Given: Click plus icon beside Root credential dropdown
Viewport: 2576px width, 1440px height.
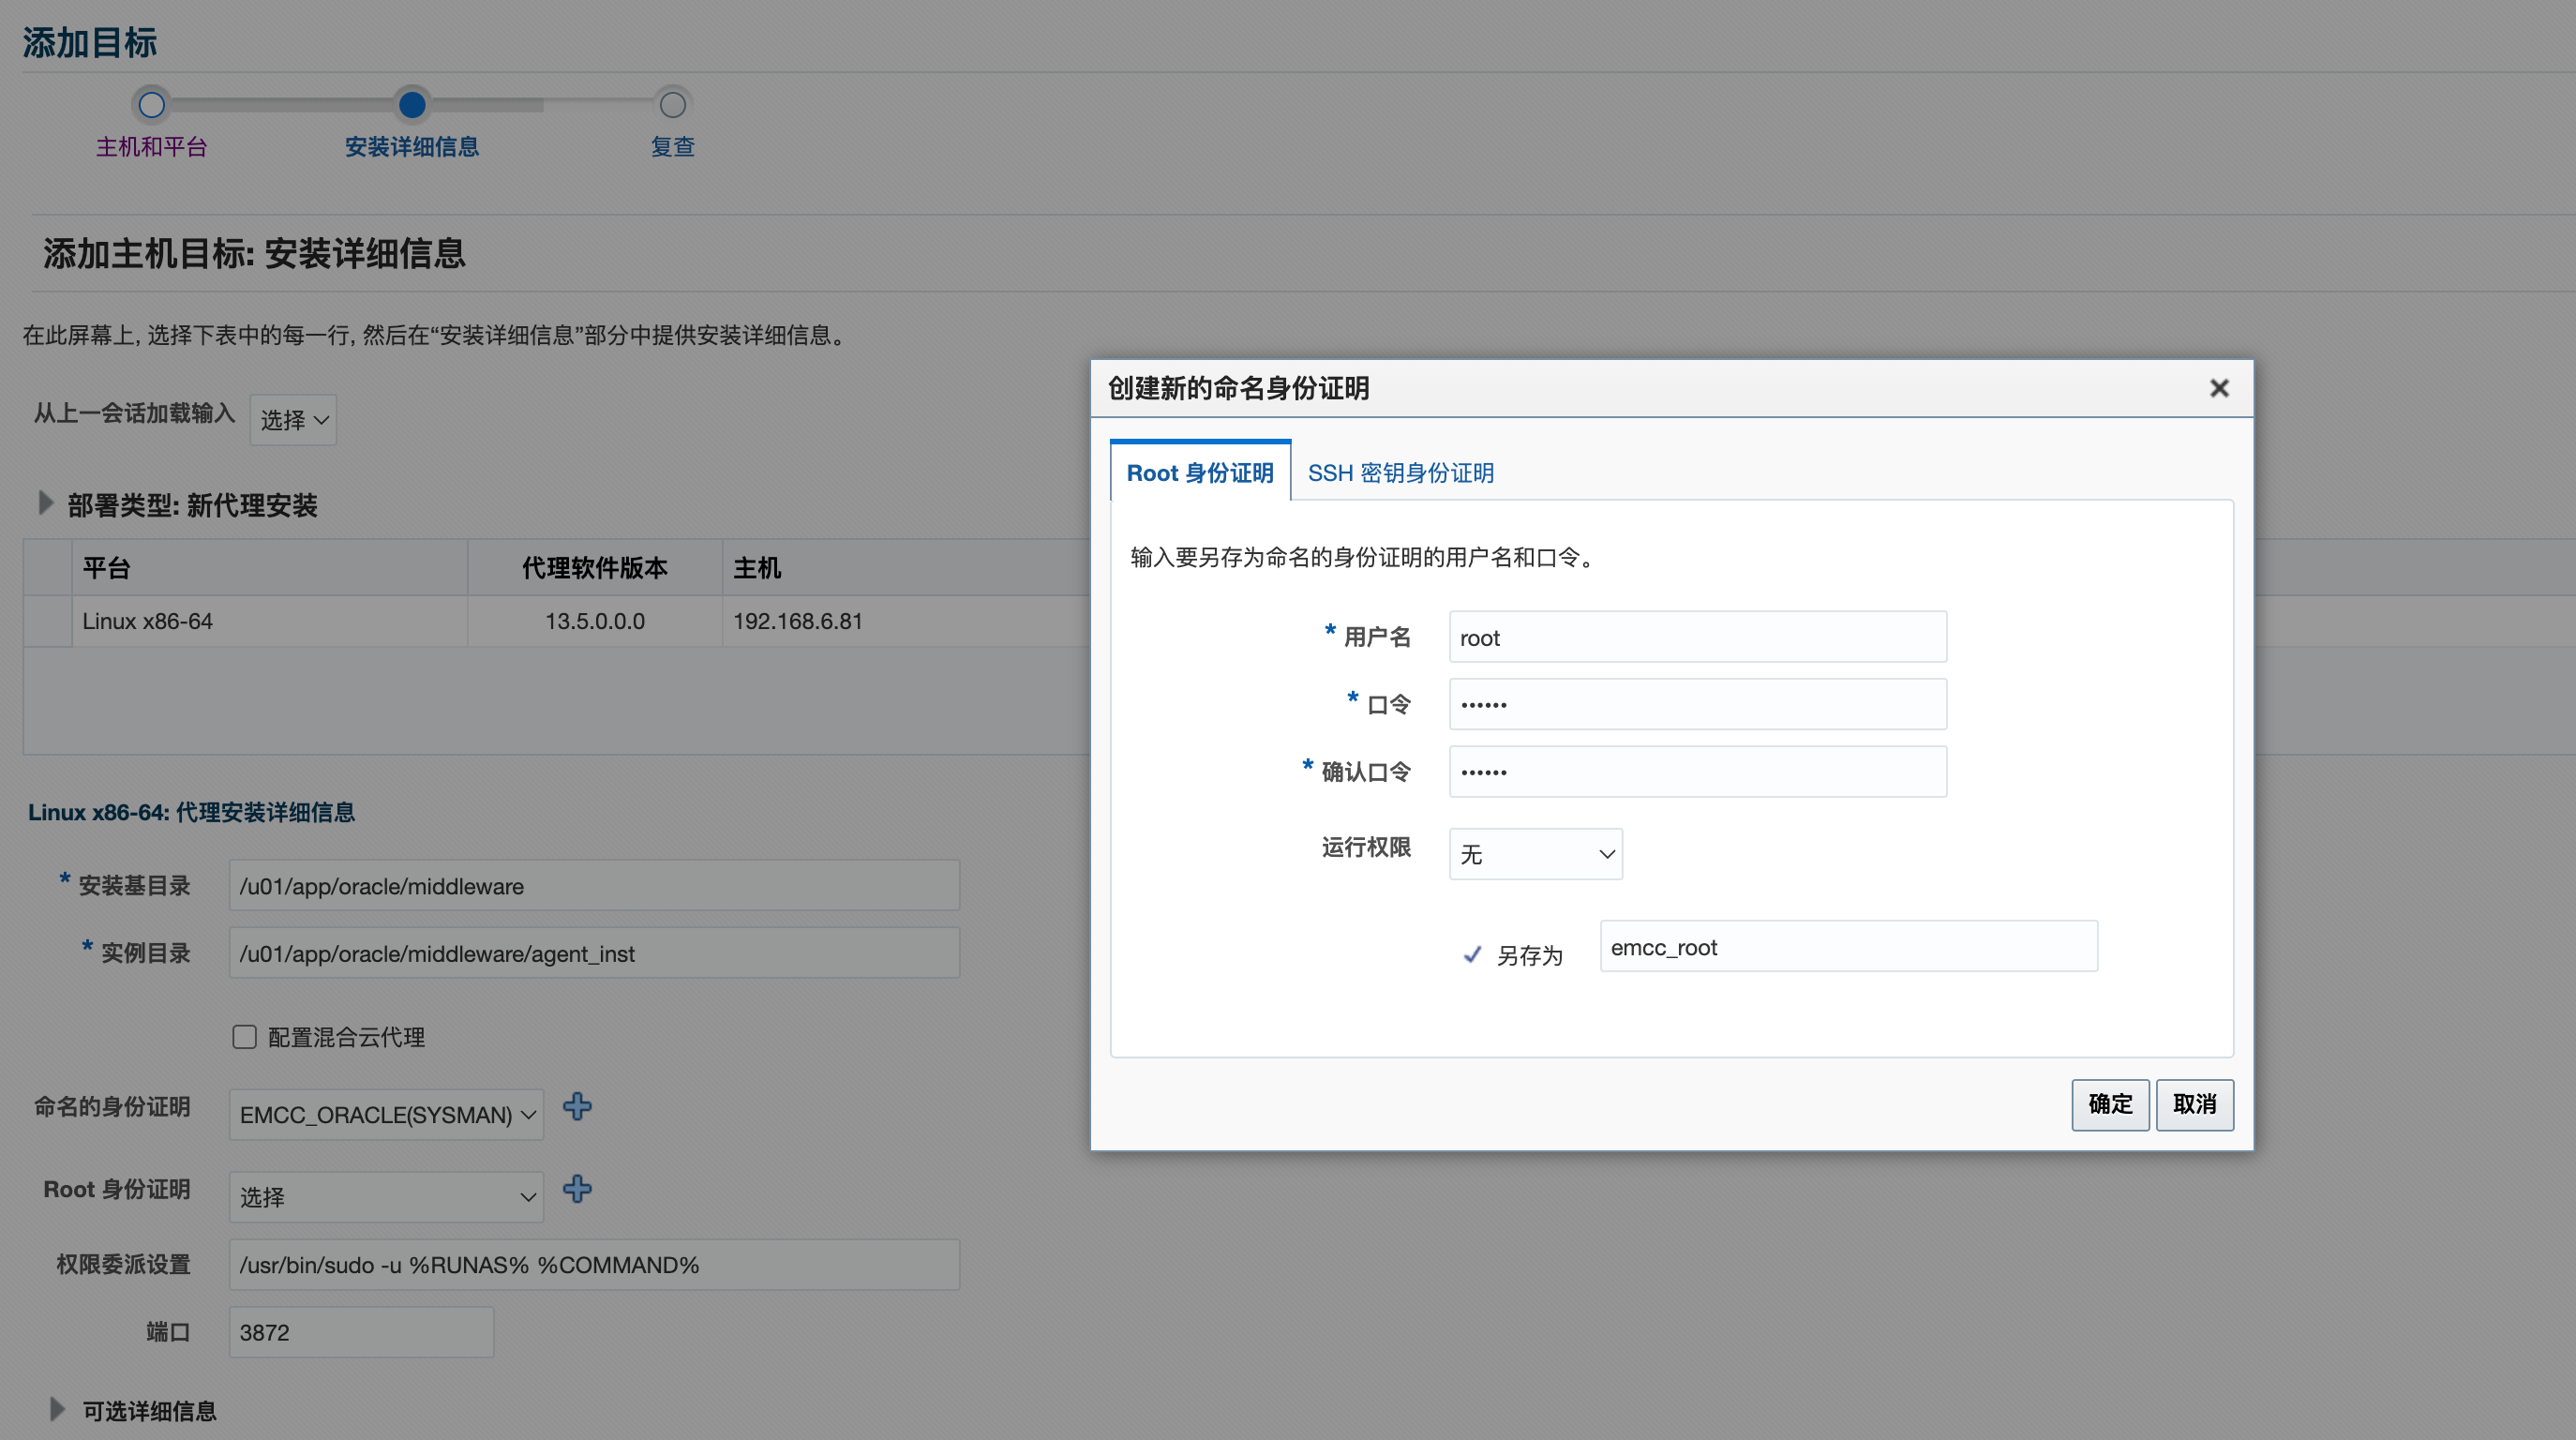Looking at the screenshot, I should point(577,1188).
